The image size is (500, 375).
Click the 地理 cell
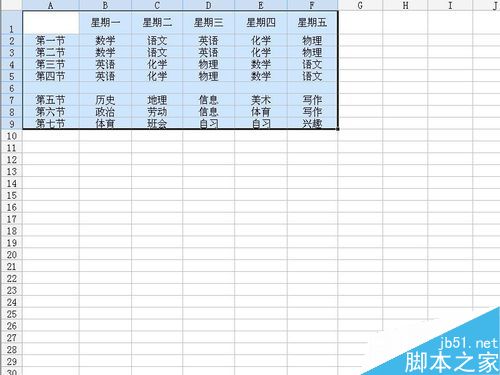(157, 100)
